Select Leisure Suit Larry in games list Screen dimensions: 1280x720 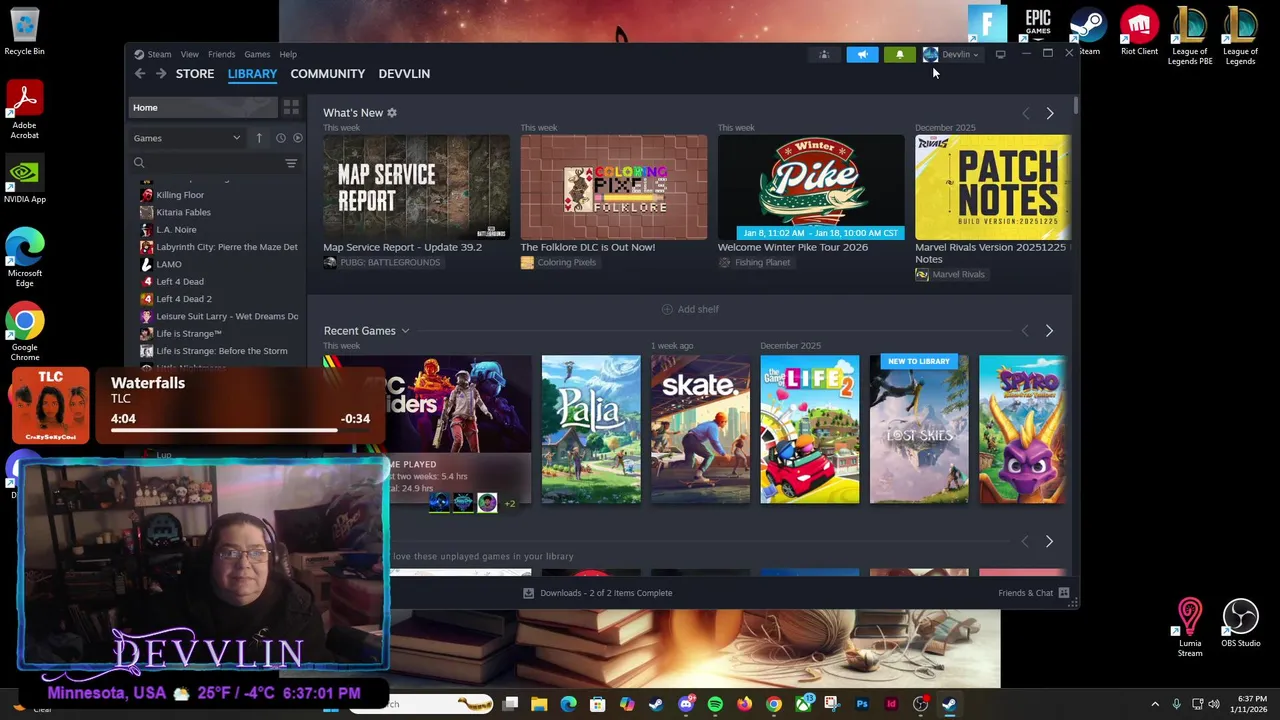(x=227, y=316)
